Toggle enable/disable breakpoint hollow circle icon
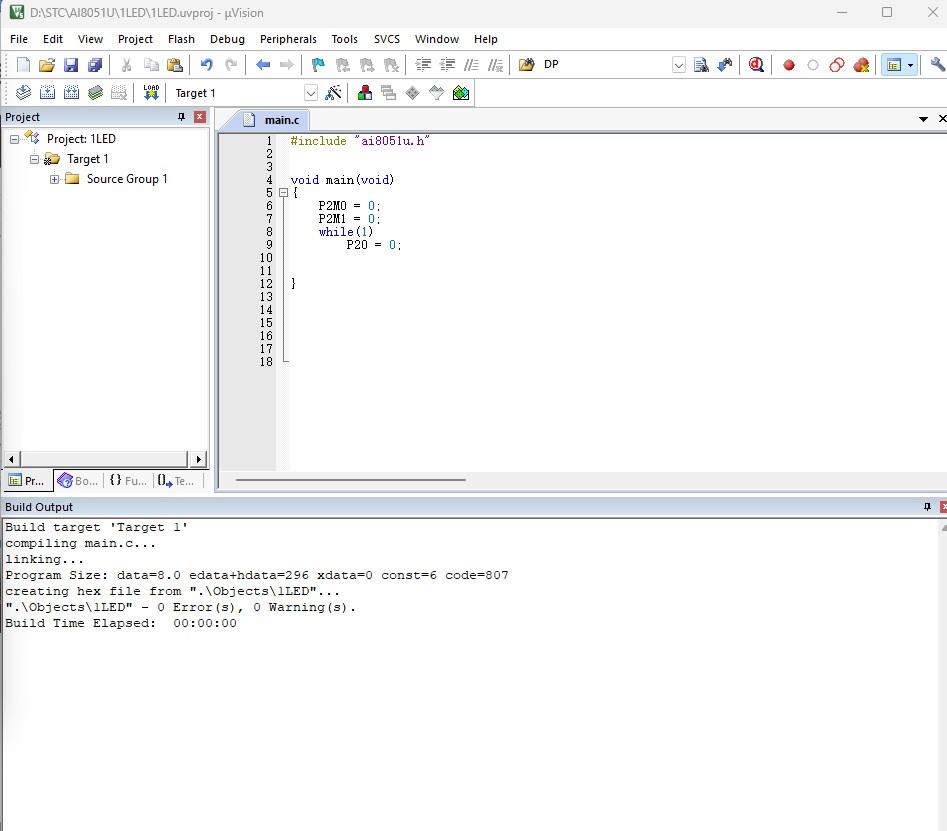Image resolution: width=947 pixels, height=831 pixels. (x=813, y=65)
